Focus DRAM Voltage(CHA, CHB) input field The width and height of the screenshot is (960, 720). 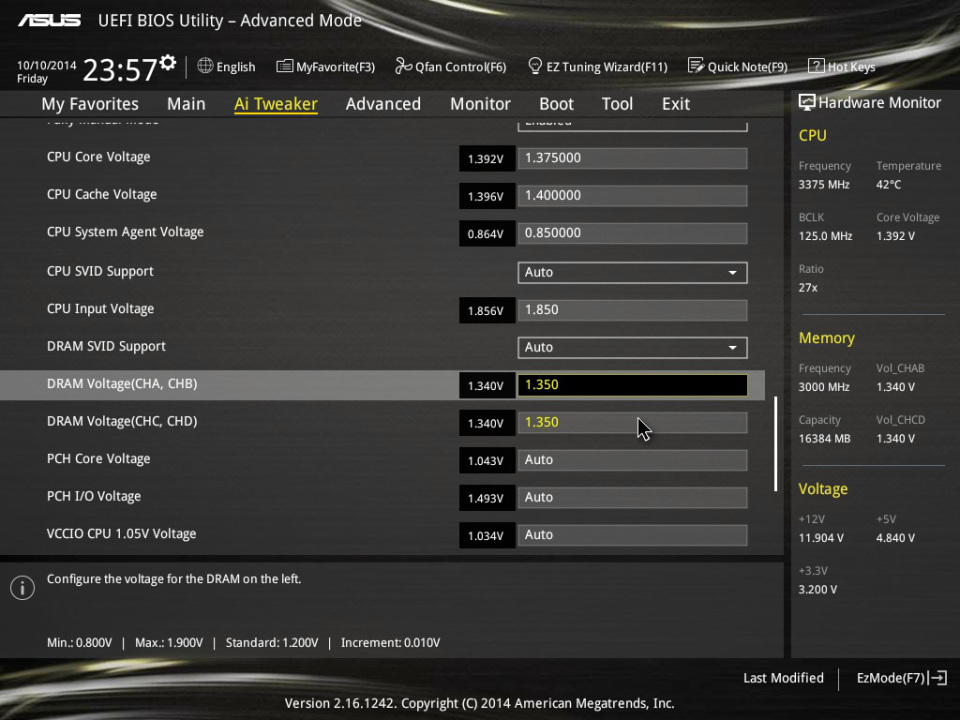pos(632,385)
